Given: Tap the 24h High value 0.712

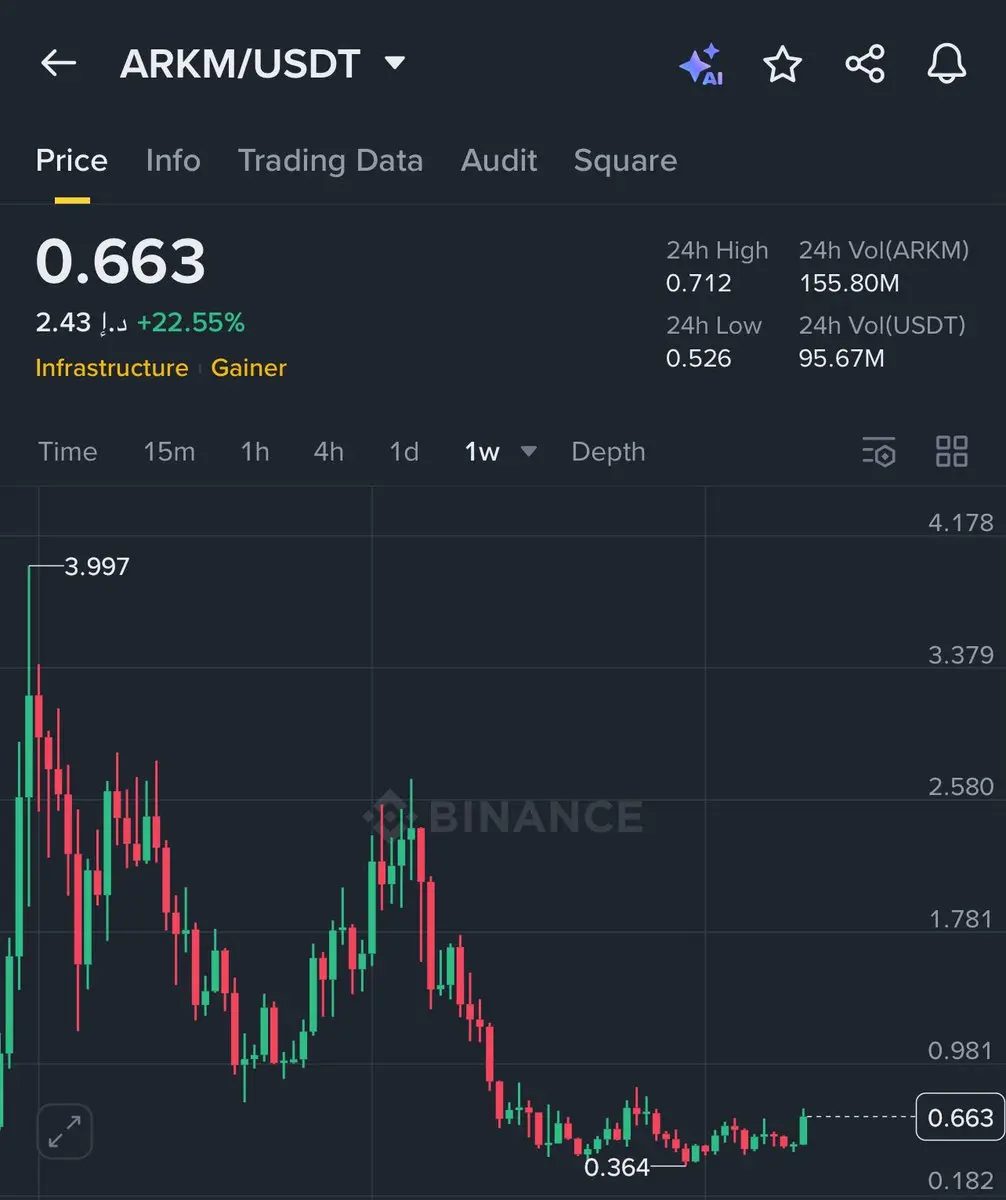Looking at the screenshot, I should [699, 283].
